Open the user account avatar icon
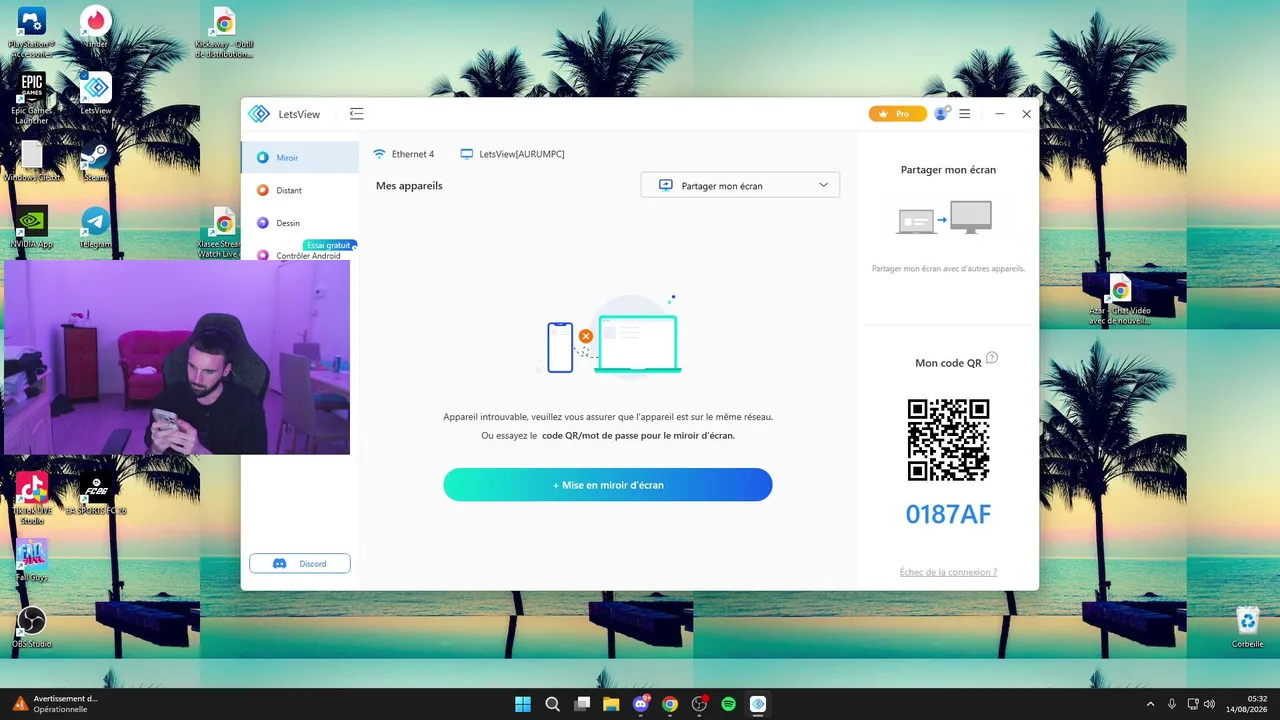This screenshot has height=720, width=1280. pyautogui.click(x=941, y=114)
